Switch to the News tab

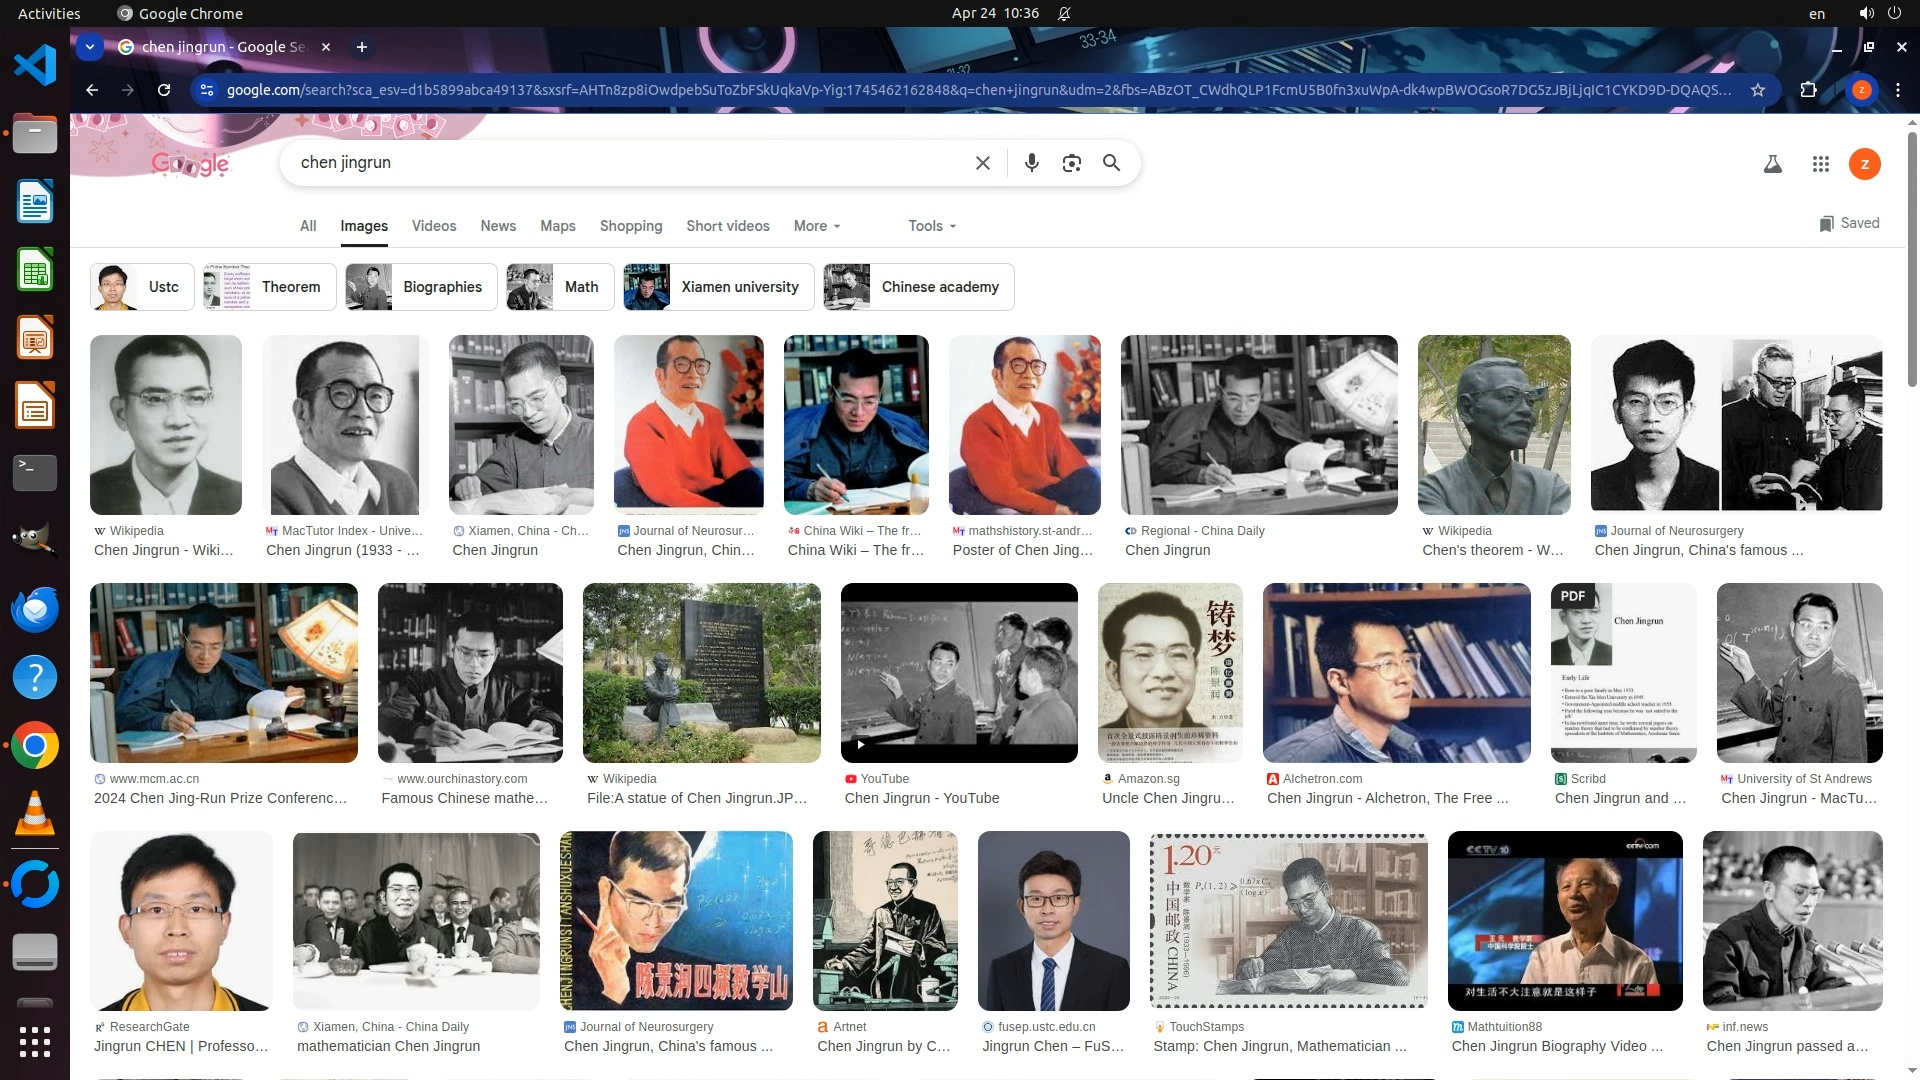(497, 226)
